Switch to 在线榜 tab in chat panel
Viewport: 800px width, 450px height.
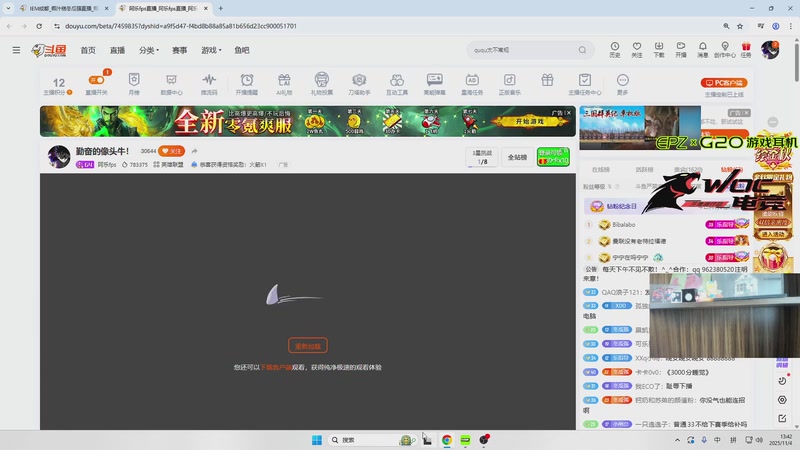click(x=601, y=169)
